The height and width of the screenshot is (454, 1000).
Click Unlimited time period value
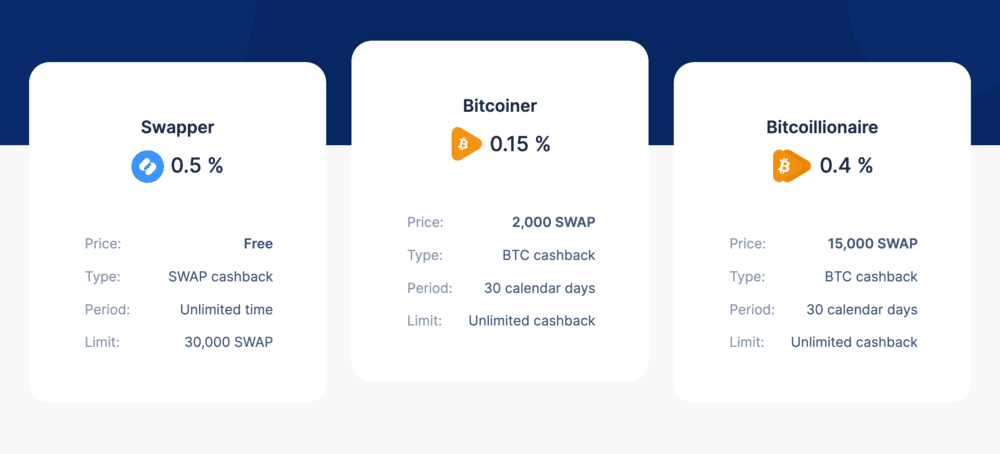tap(226, 310)
